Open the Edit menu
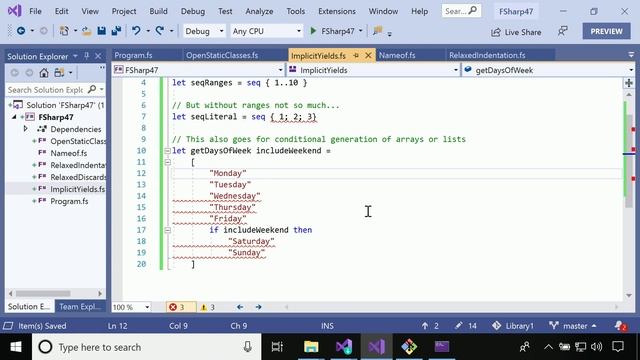The width and height of the screenshot is (640, 360). pos(62,11)
